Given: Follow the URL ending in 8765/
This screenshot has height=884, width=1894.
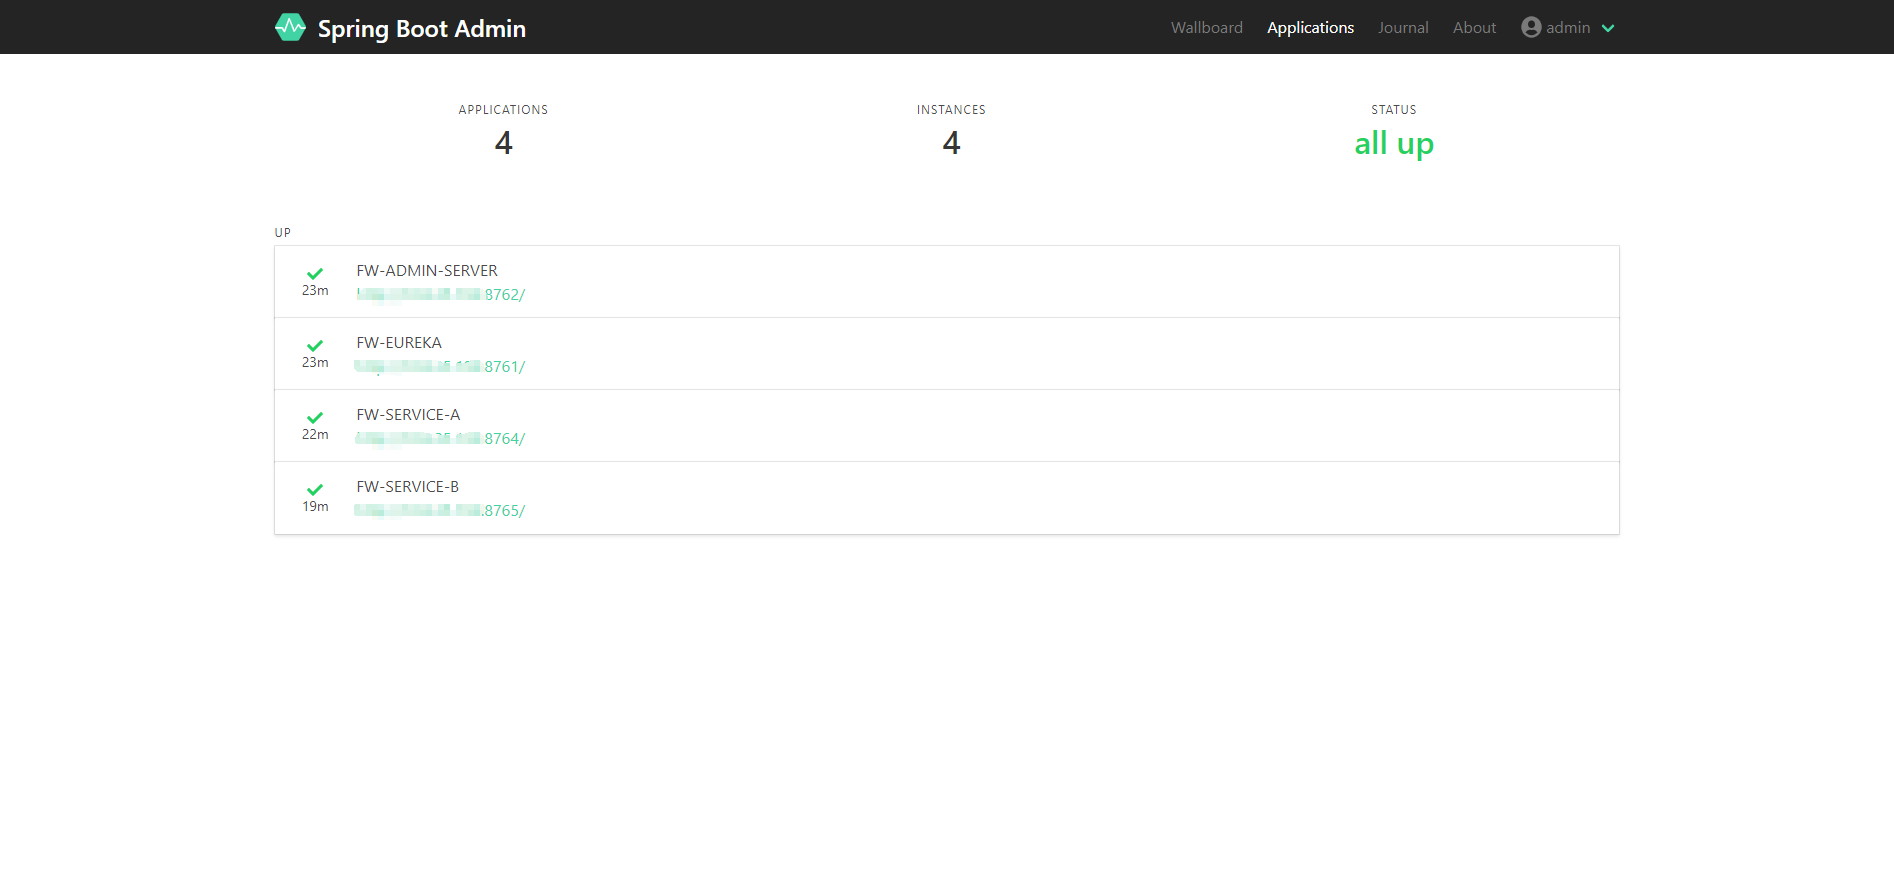Looking at the screenshot, I should [440, 510].
